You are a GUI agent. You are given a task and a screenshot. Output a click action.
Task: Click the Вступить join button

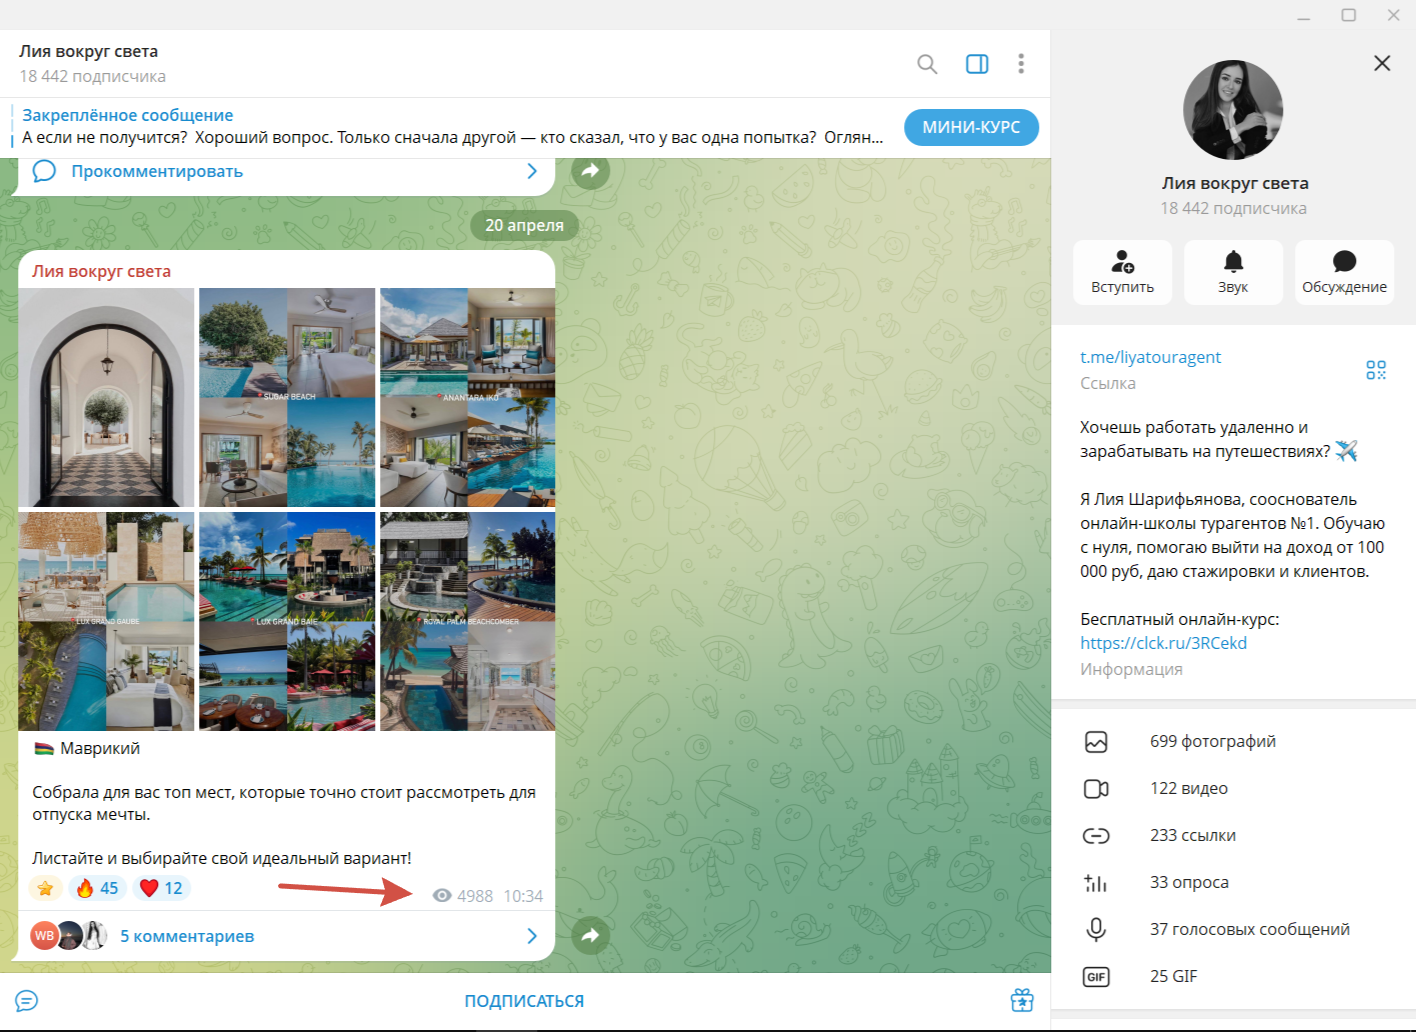tap(1122, 272)
